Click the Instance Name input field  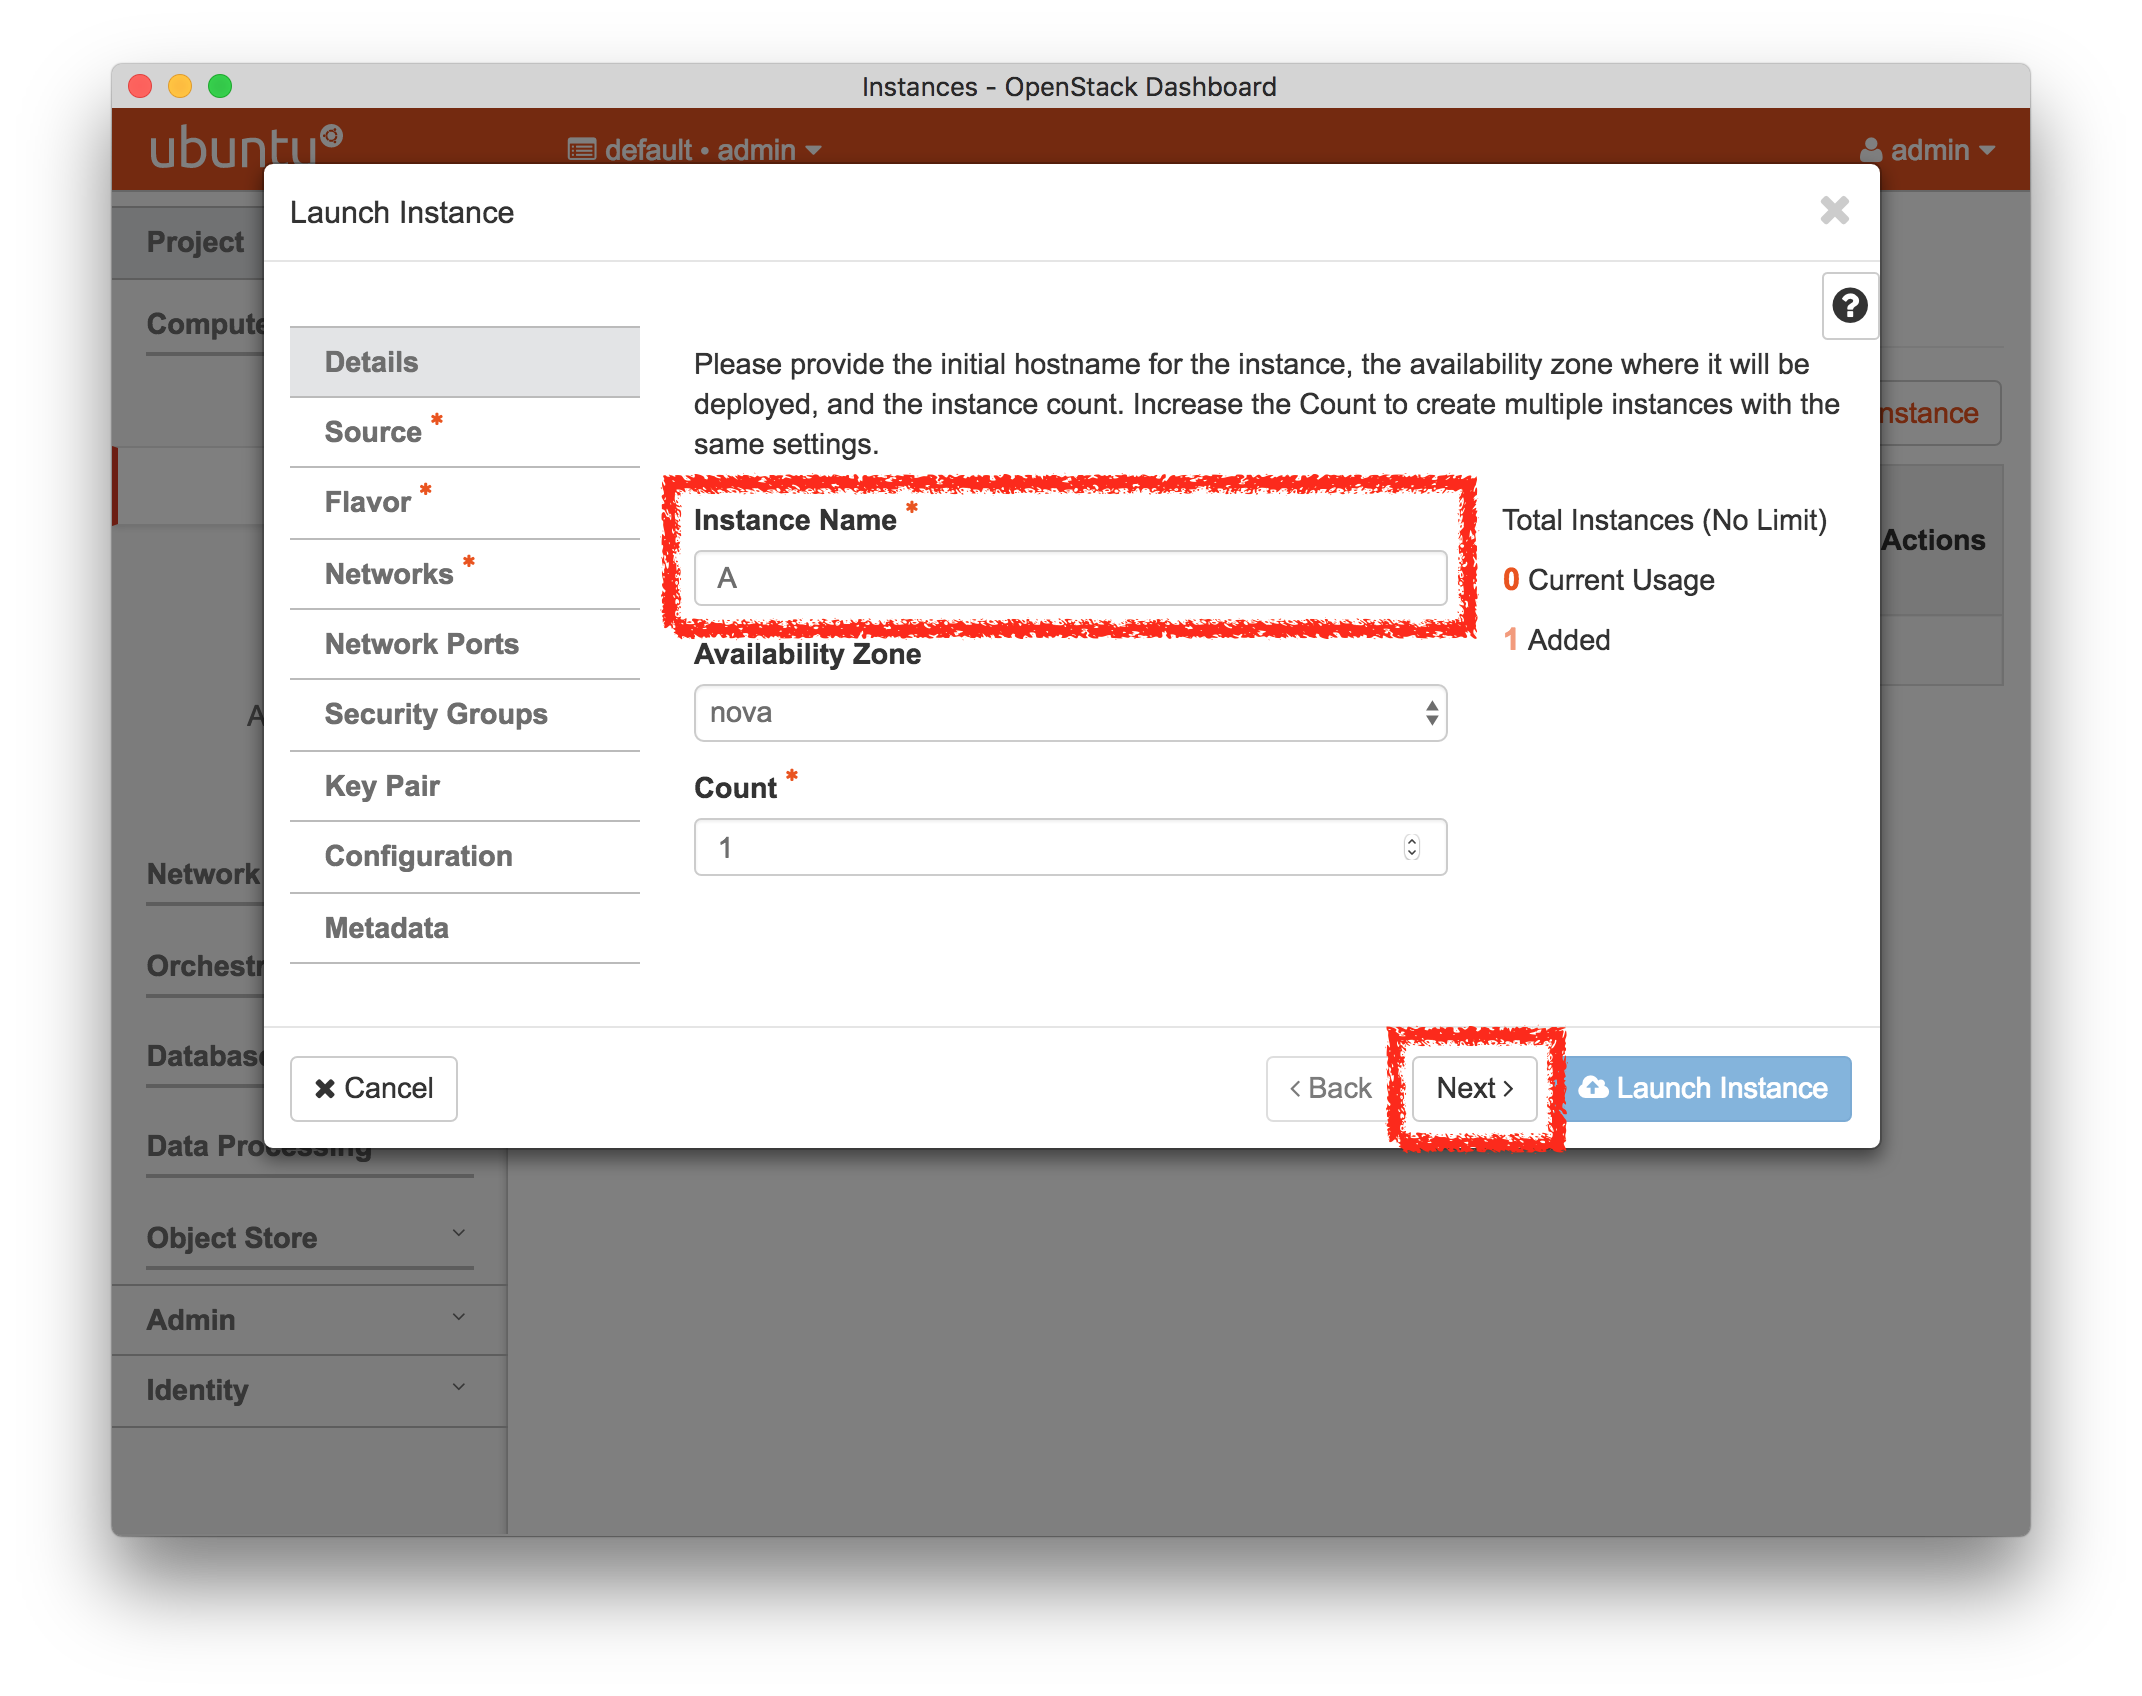coord(1070,578)
